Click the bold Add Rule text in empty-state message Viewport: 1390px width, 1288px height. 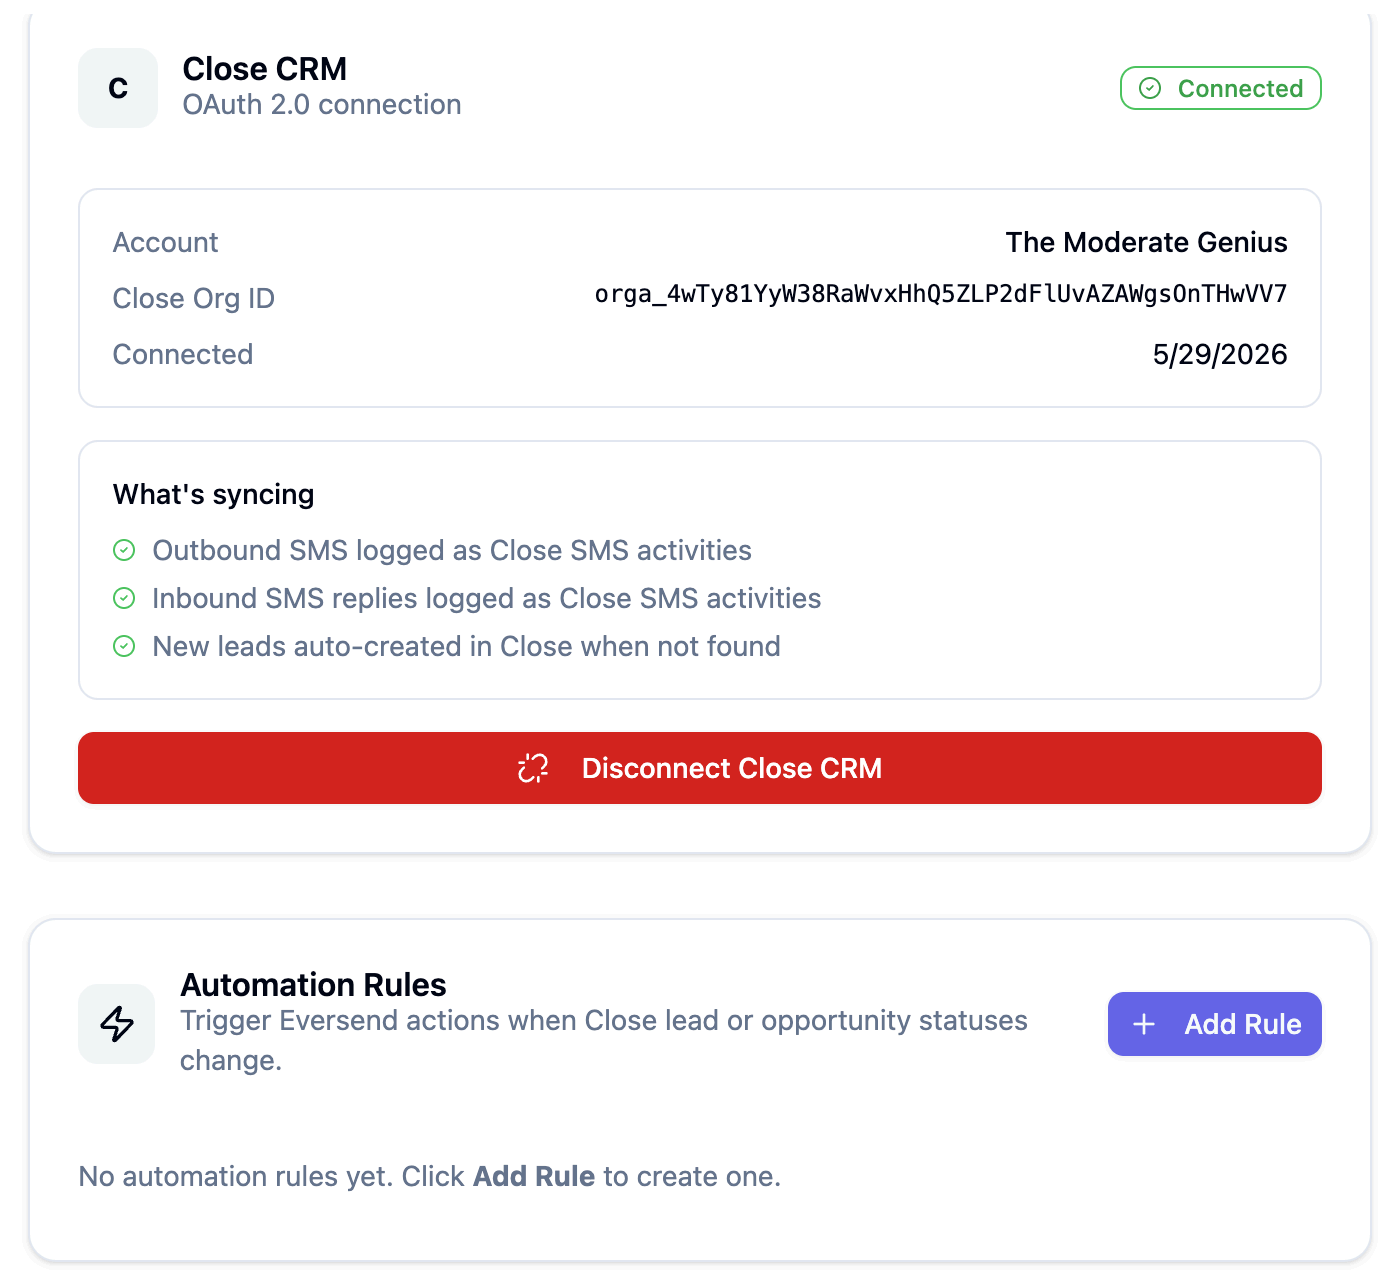[x=534, y=1176]
